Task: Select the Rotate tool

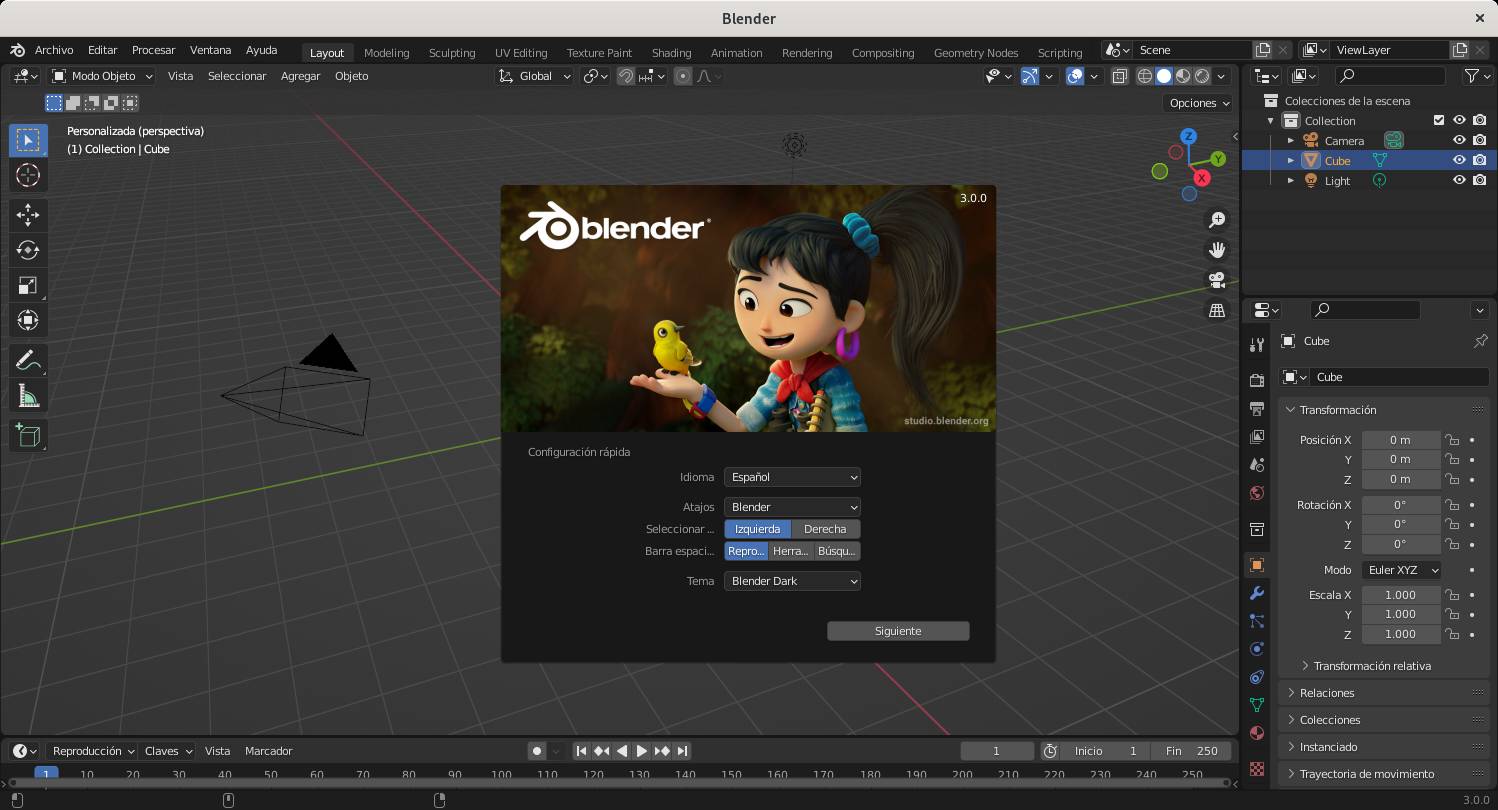Action: [x=28, y=250]
